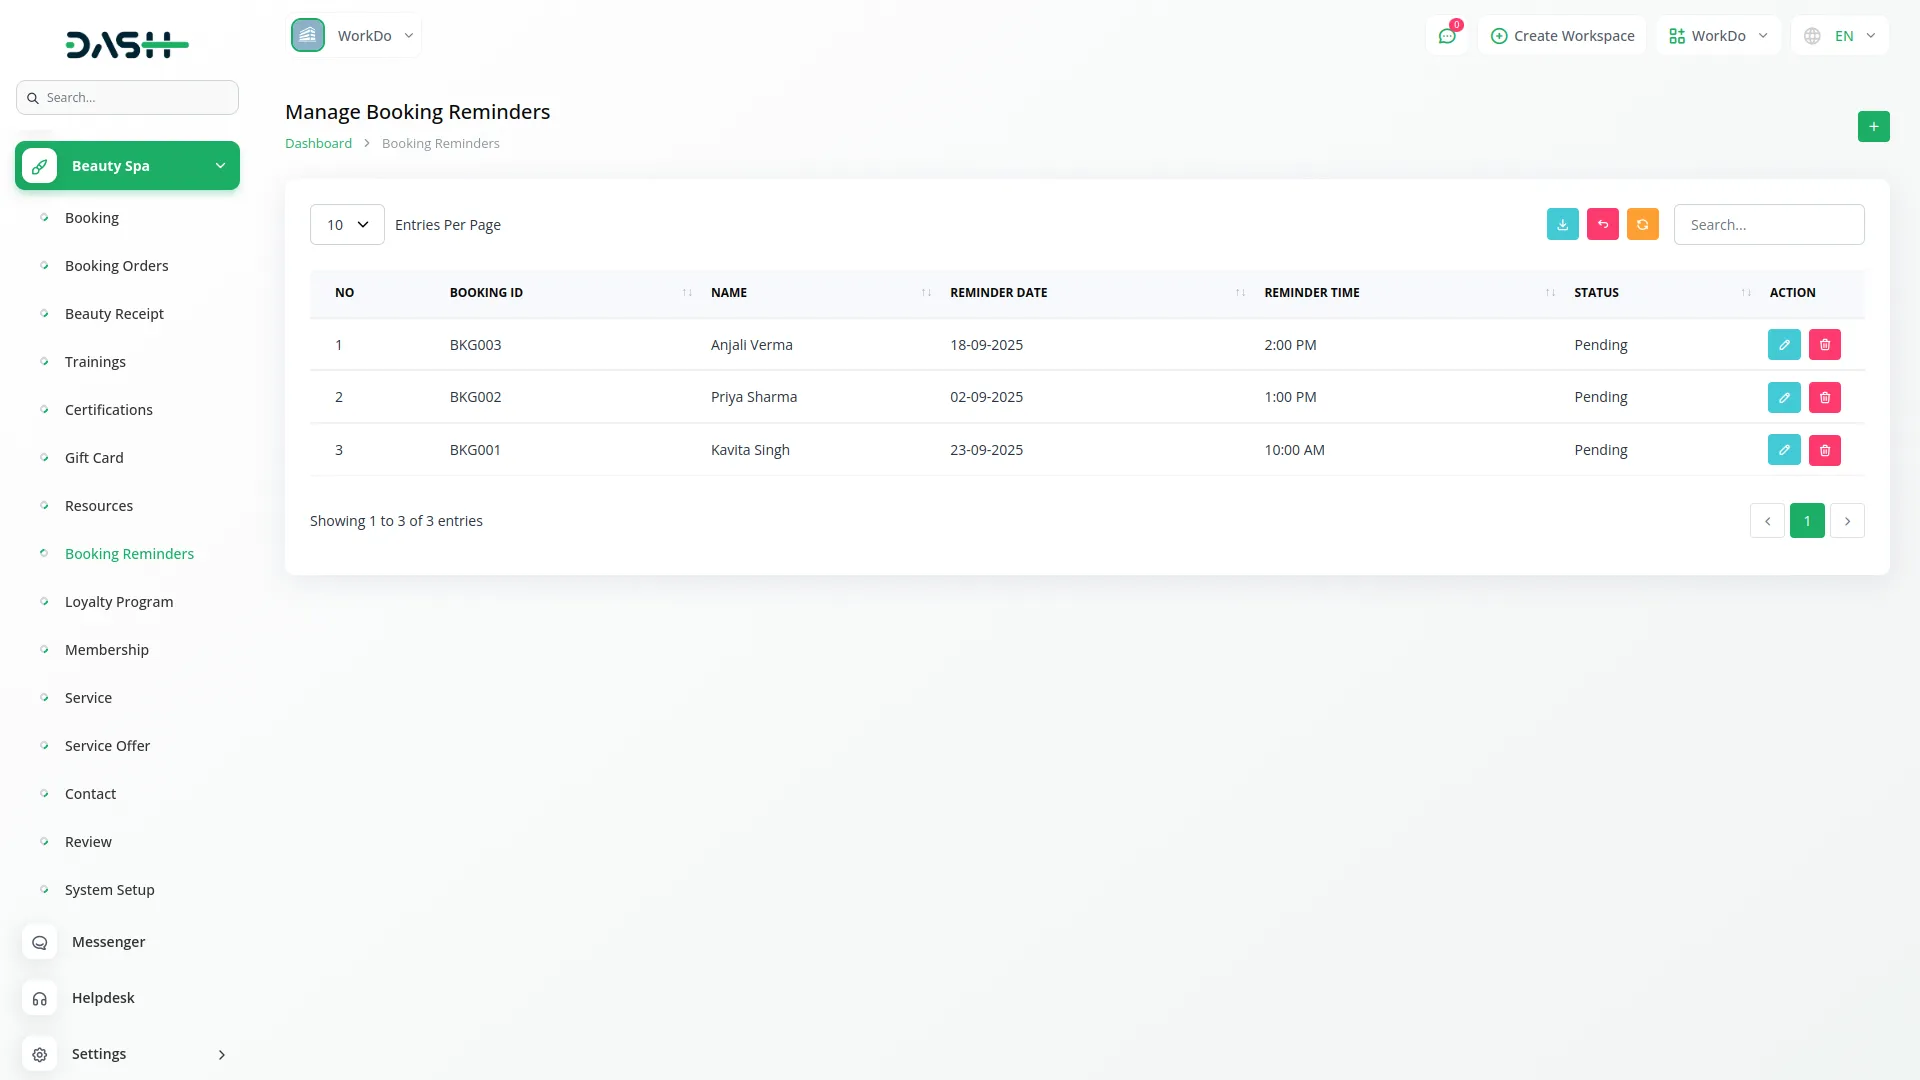Delete the BKG001 Kavita Singh reminder

click(1824, 450)
